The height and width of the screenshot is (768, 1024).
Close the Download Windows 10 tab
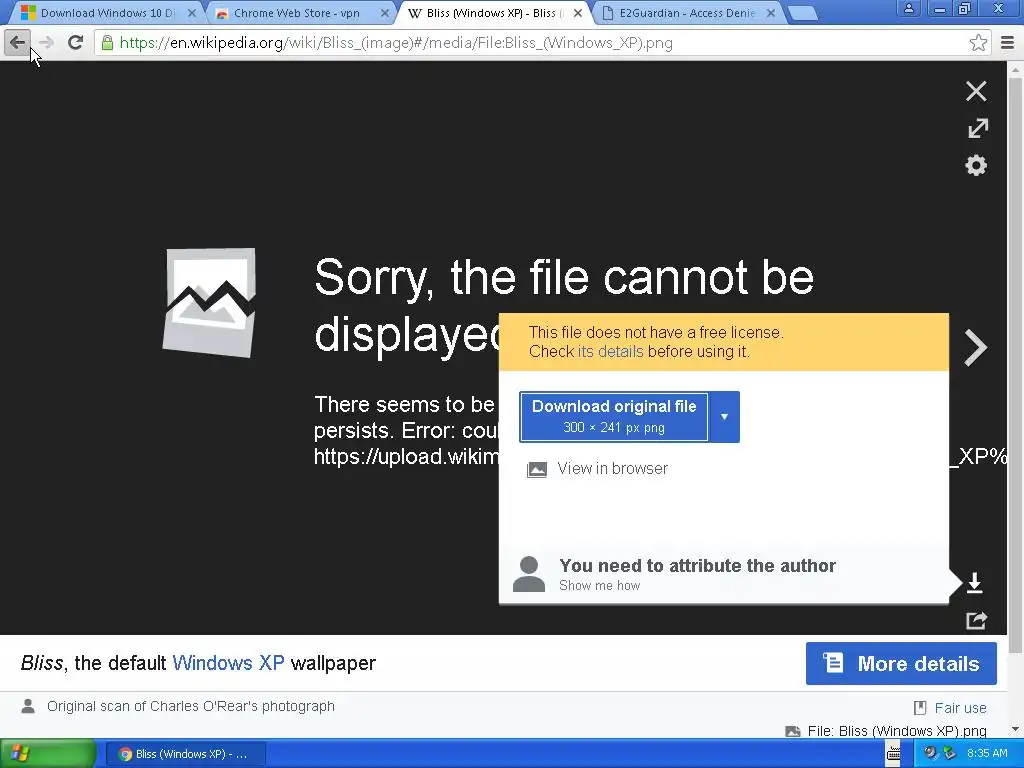coord(192,13)
